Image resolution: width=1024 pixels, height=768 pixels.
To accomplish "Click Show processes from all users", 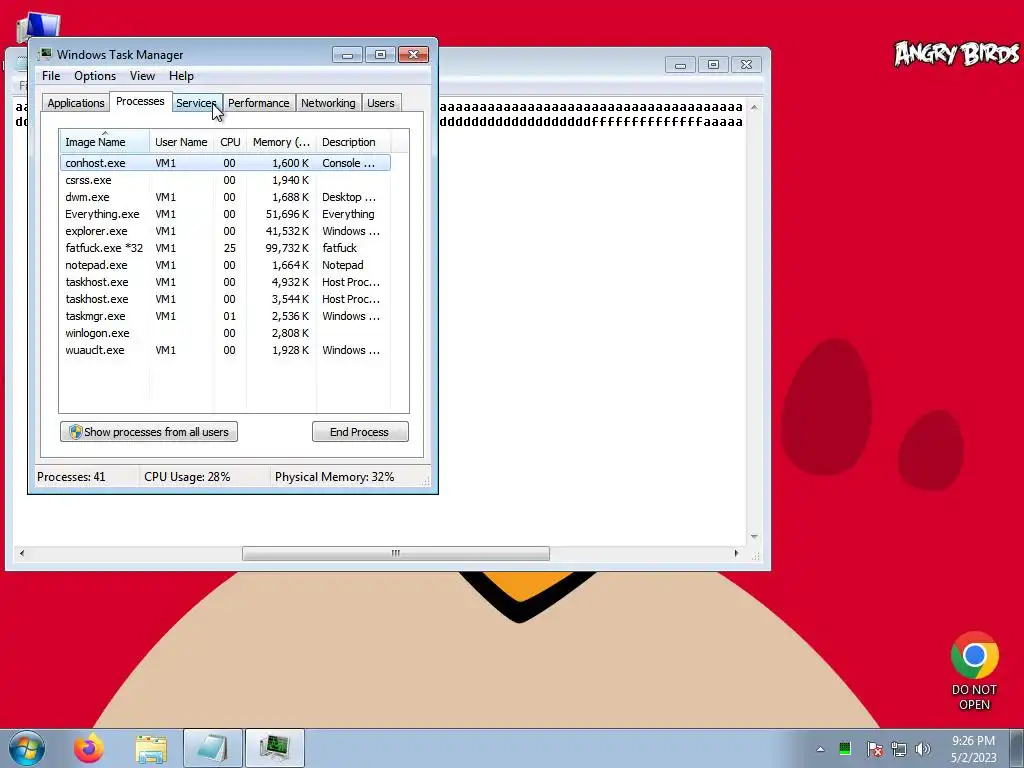I will click(149, 432).
